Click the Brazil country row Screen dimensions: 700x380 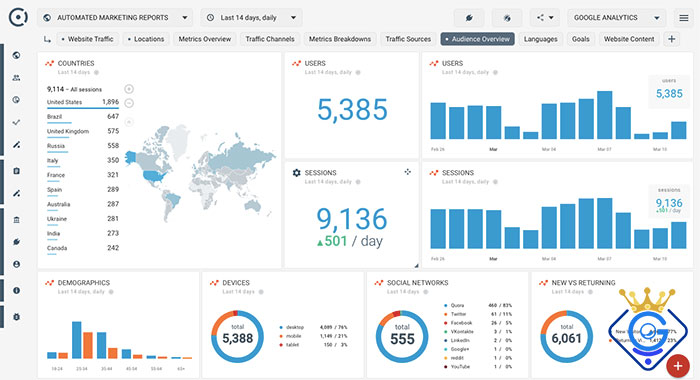83,117
